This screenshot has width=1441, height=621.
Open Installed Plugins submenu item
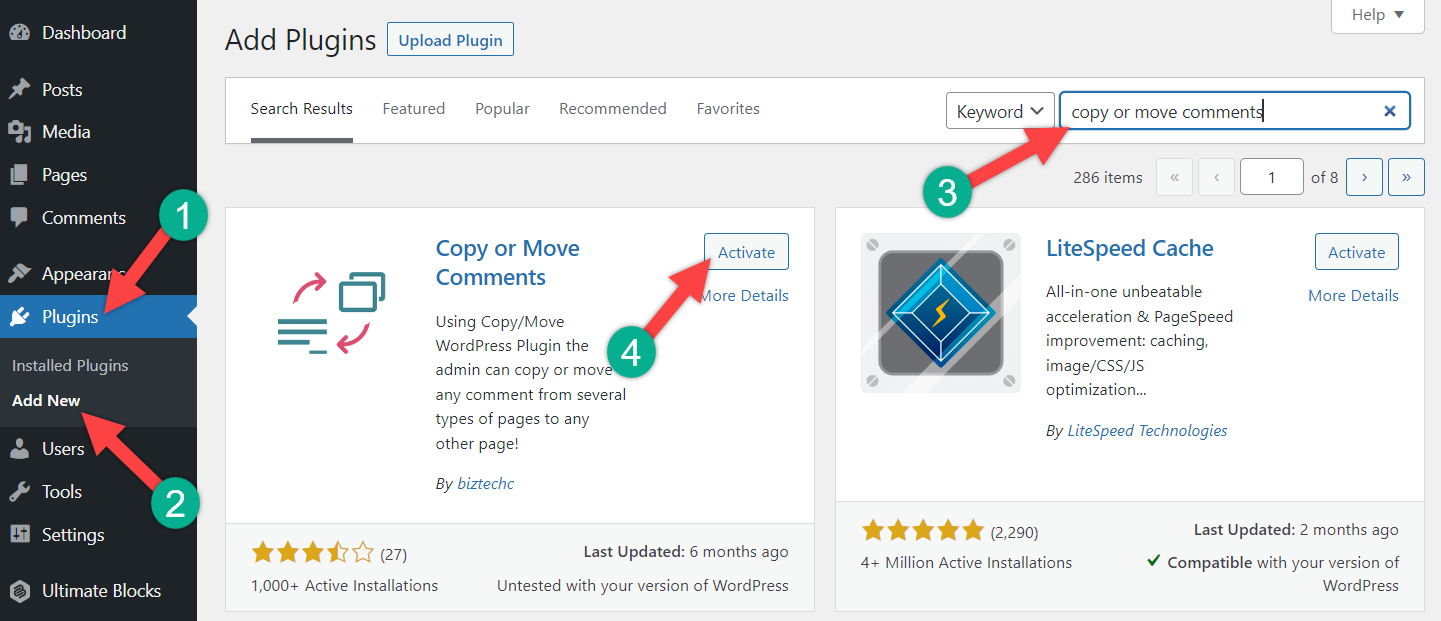(x=70, y=365)
